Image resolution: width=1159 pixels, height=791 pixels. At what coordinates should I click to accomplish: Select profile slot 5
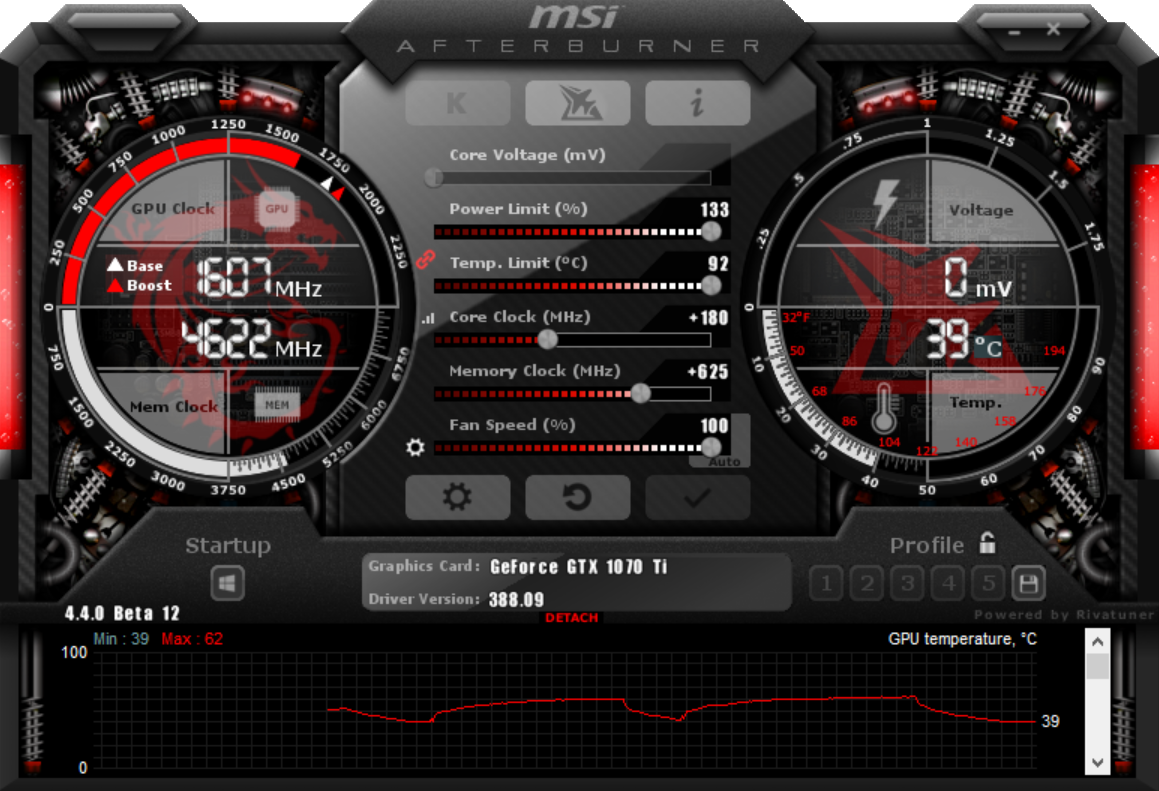click(x=988, y=584)
